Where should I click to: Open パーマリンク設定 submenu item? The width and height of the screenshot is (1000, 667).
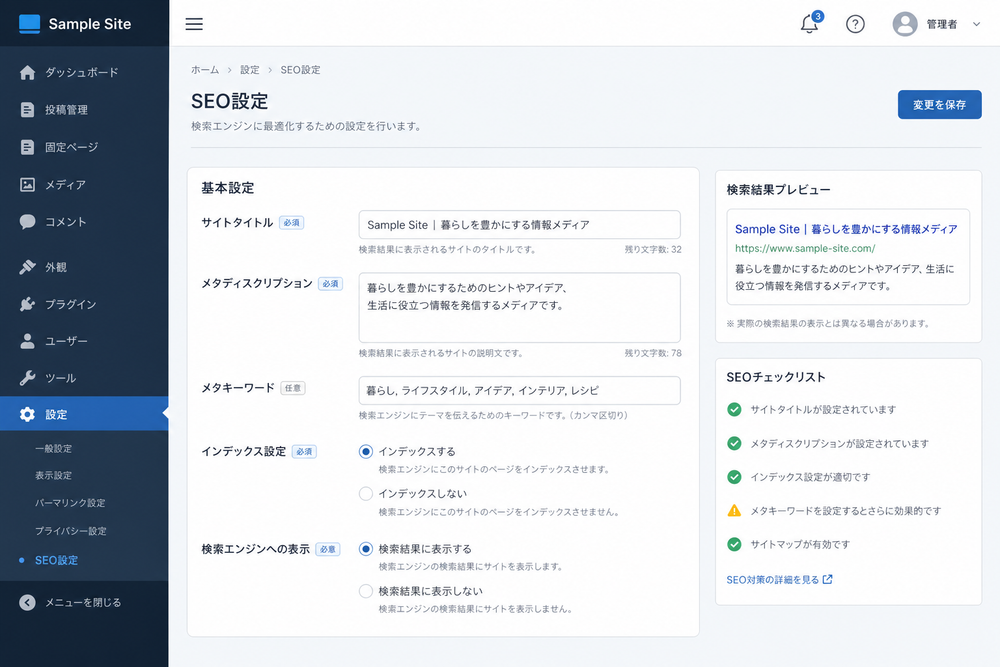coord(70,503)
